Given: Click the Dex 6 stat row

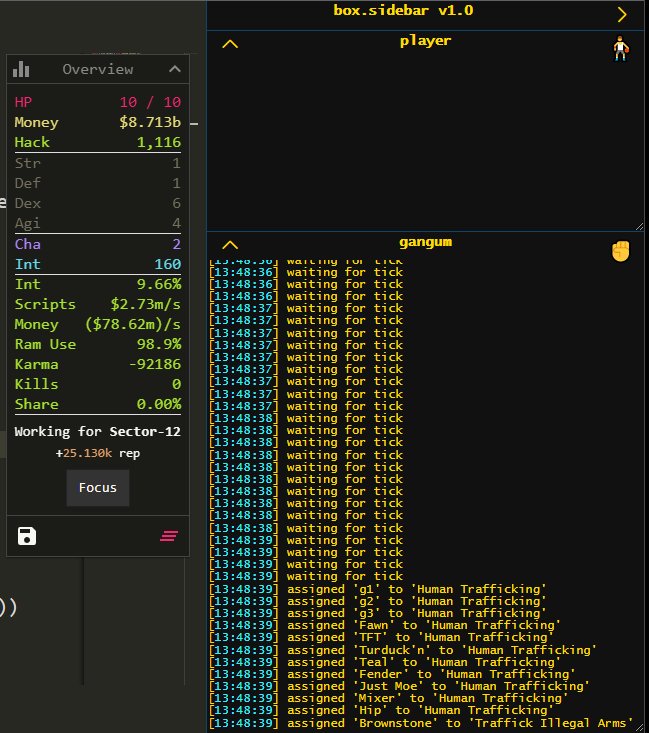Looking at the screenshot, I should point(98,203).
